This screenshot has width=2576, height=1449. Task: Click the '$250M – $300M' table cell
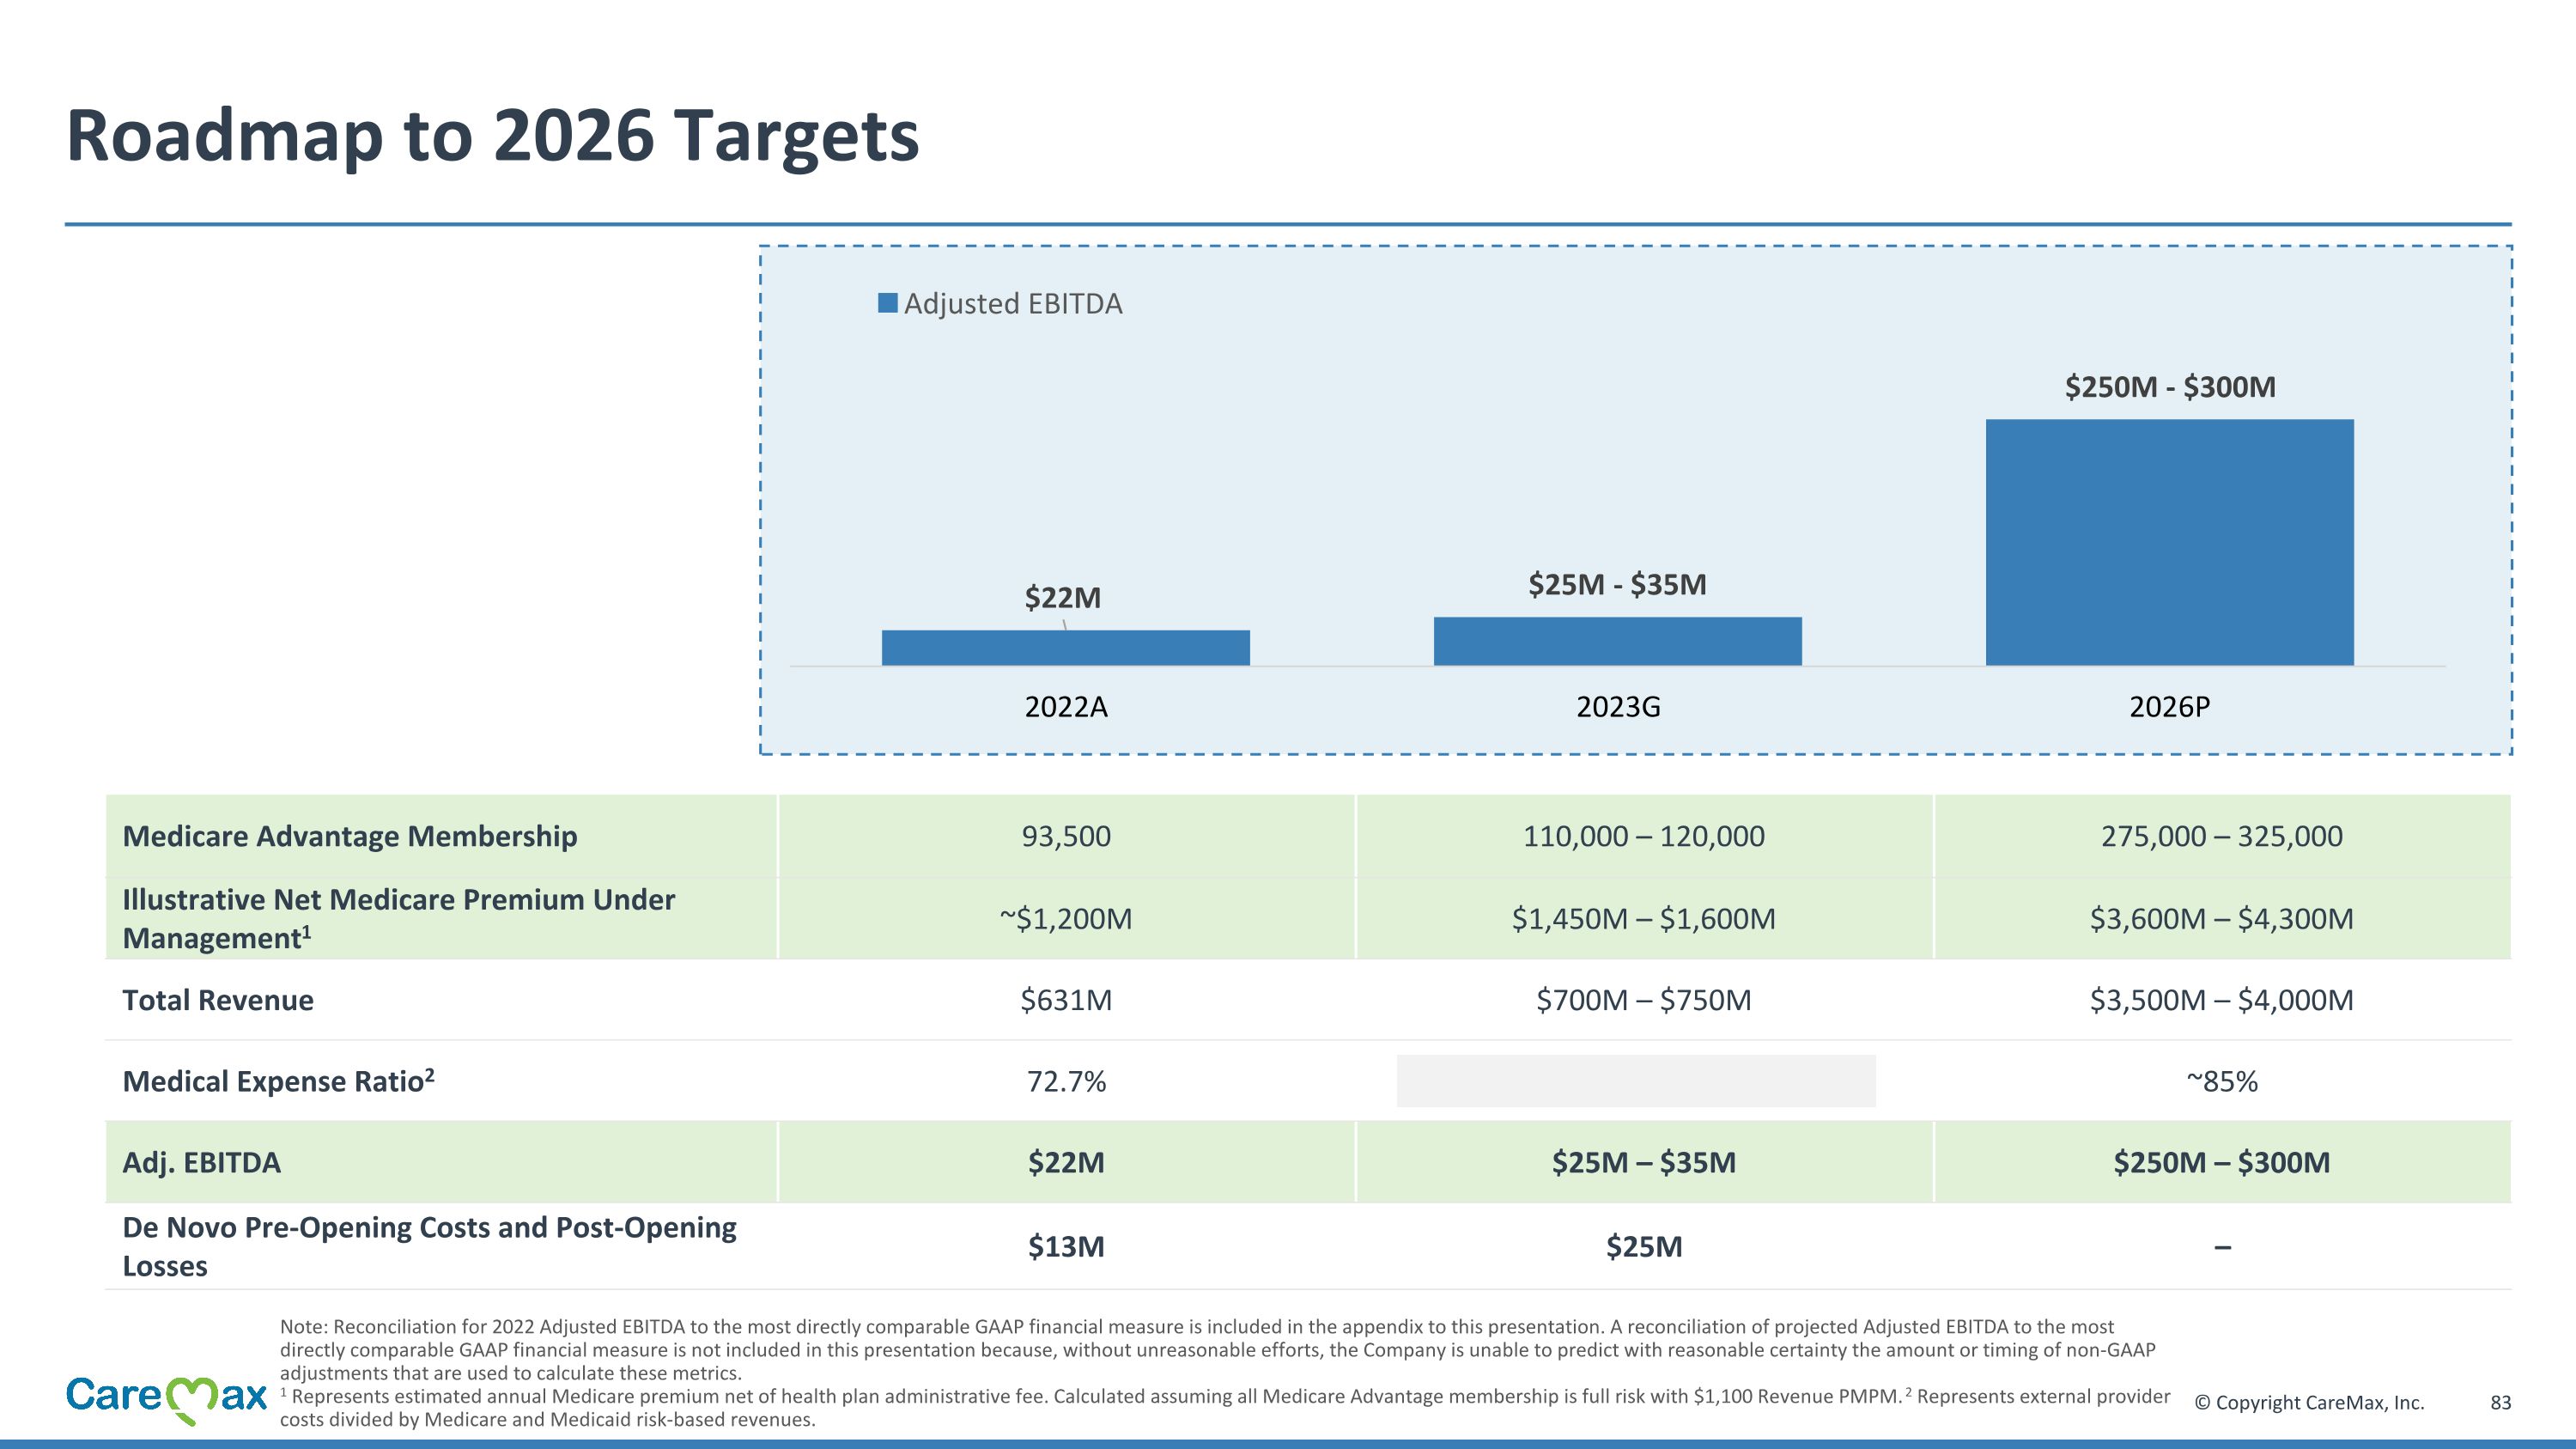pyautogui.click(x=2222, y=1162)
